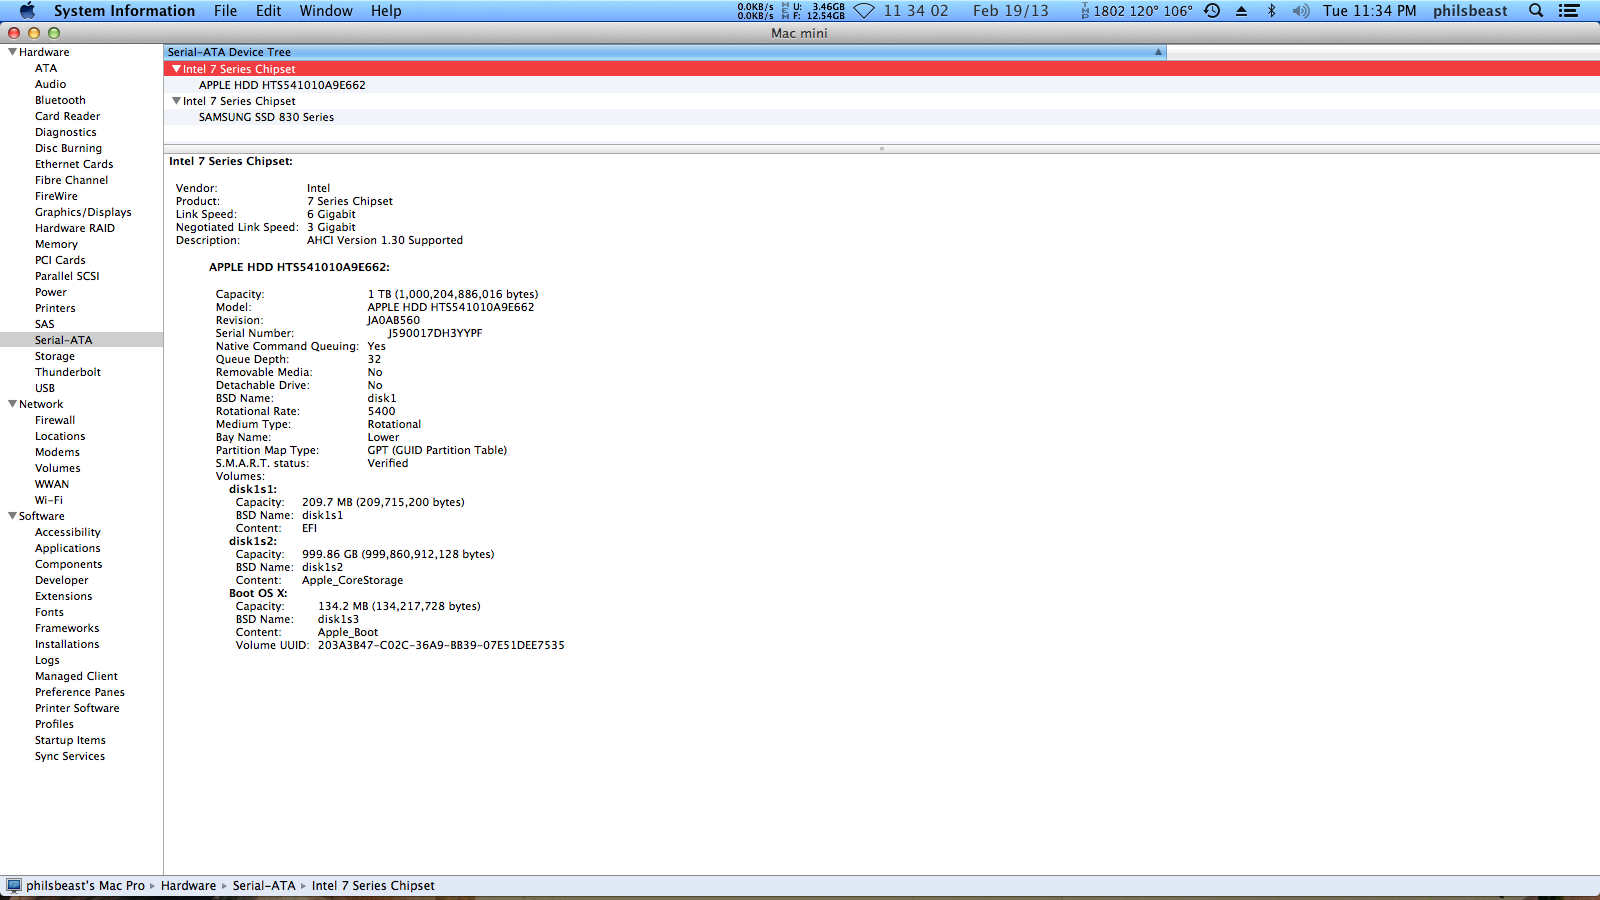Select PCI Cards in the sidebar
The width and height of the screenshot is (1600, 900).
[60, 260]
